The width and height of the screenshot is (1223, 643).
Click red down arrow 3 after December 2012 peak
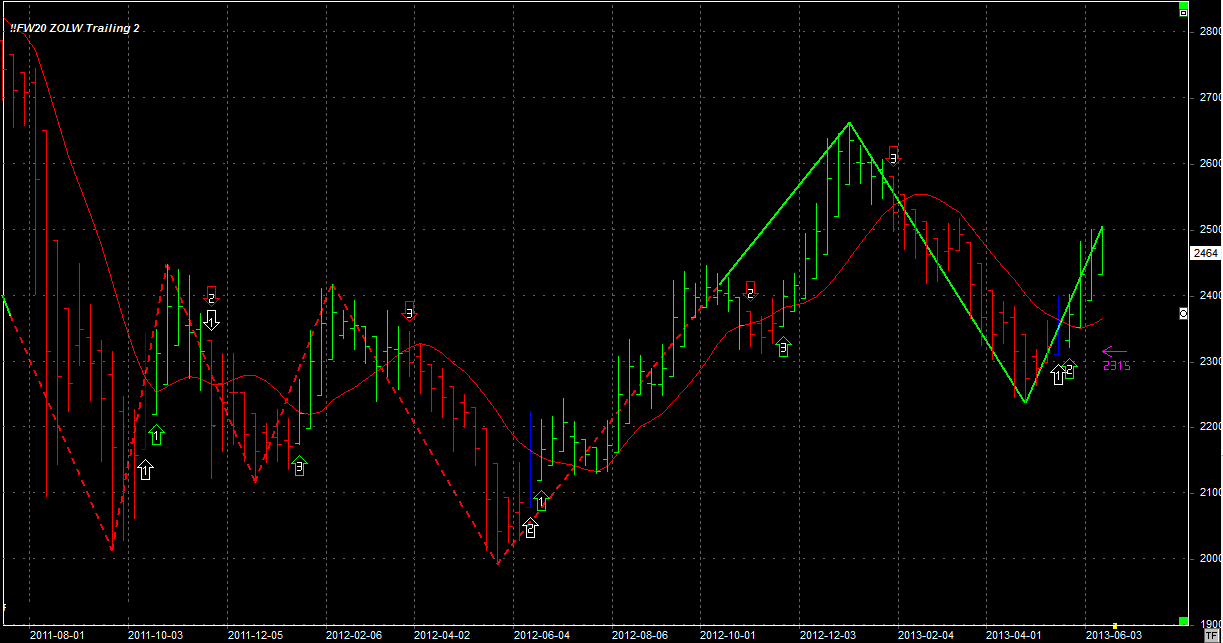(893, 155)
